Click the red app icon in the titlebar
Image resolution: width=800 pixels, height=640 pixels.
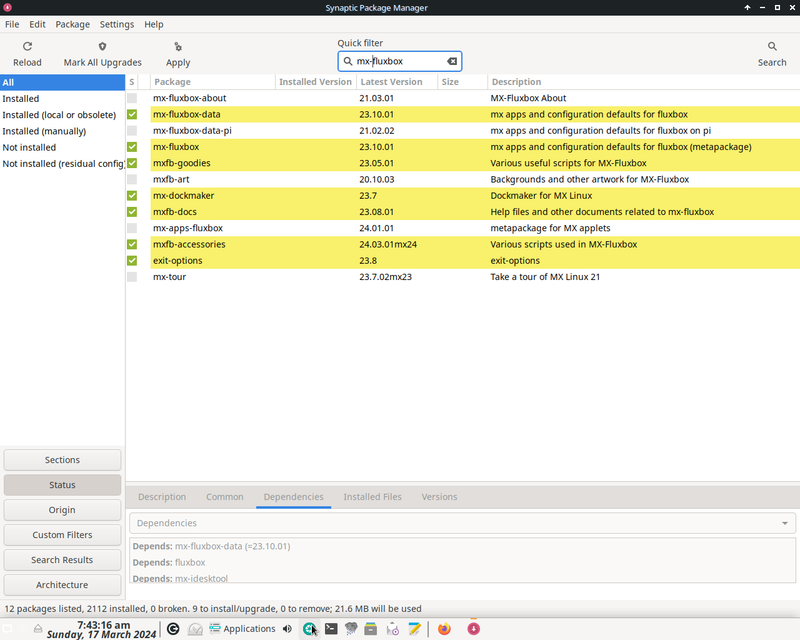7,8
